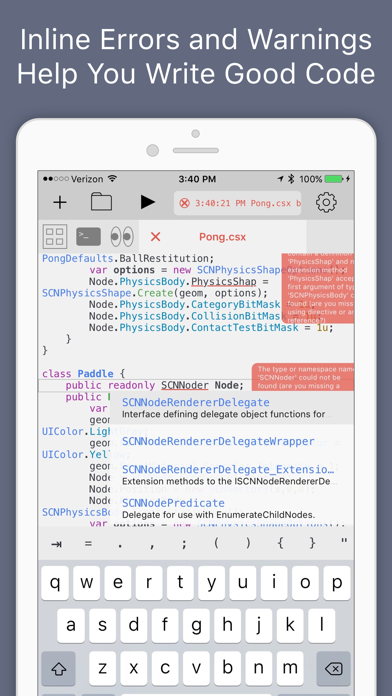392x696 pixels.
Task: Tap the 'class Paddle {' code line
Action: coord(84,374)
